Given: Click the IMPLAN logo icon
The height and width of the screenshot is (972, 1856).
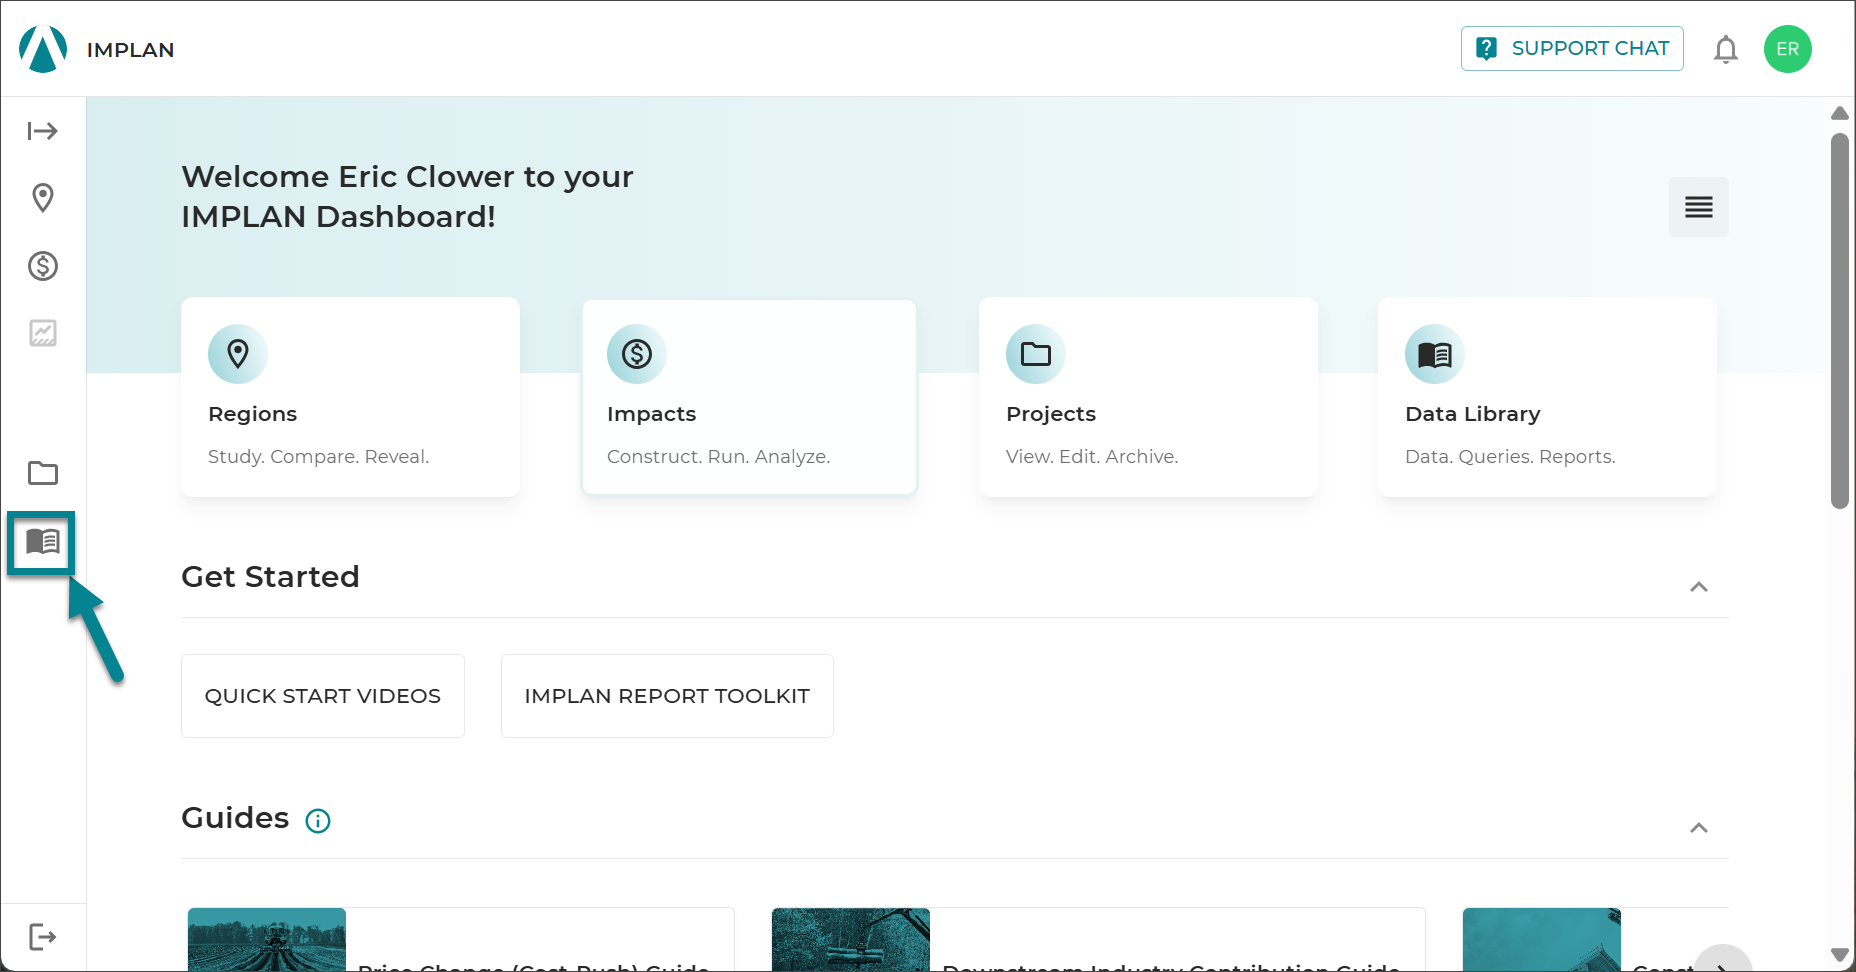Looking at the screenshot, I should pos(43,49).
